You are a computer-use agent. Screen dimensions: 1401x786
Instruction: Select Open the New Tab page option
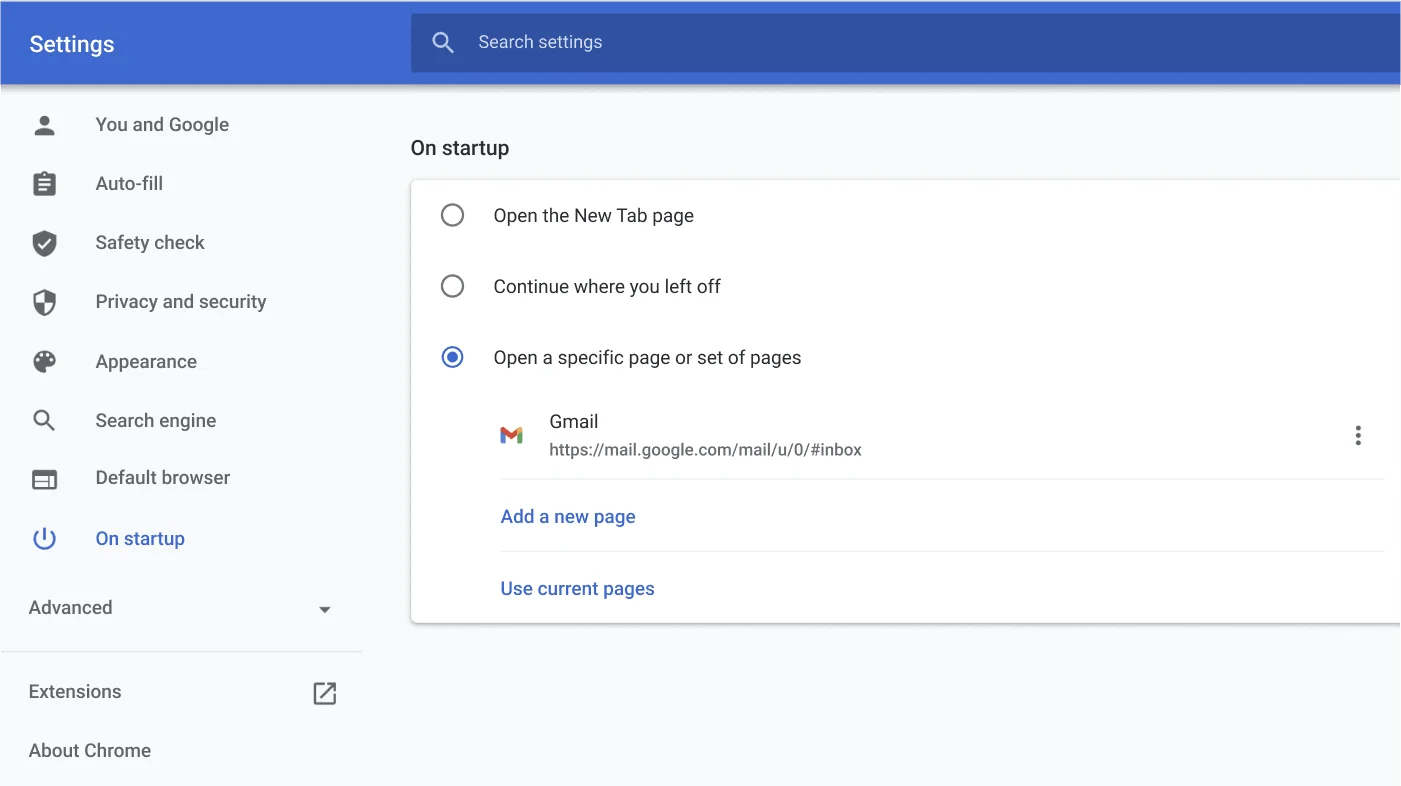click(452, 214)
